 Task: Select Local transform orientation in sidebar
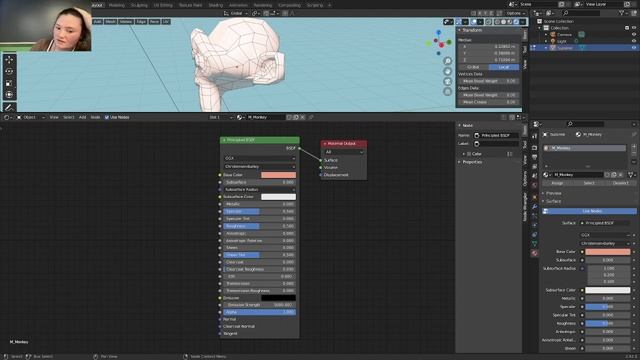pyautogui.click(x=504, y=67)
